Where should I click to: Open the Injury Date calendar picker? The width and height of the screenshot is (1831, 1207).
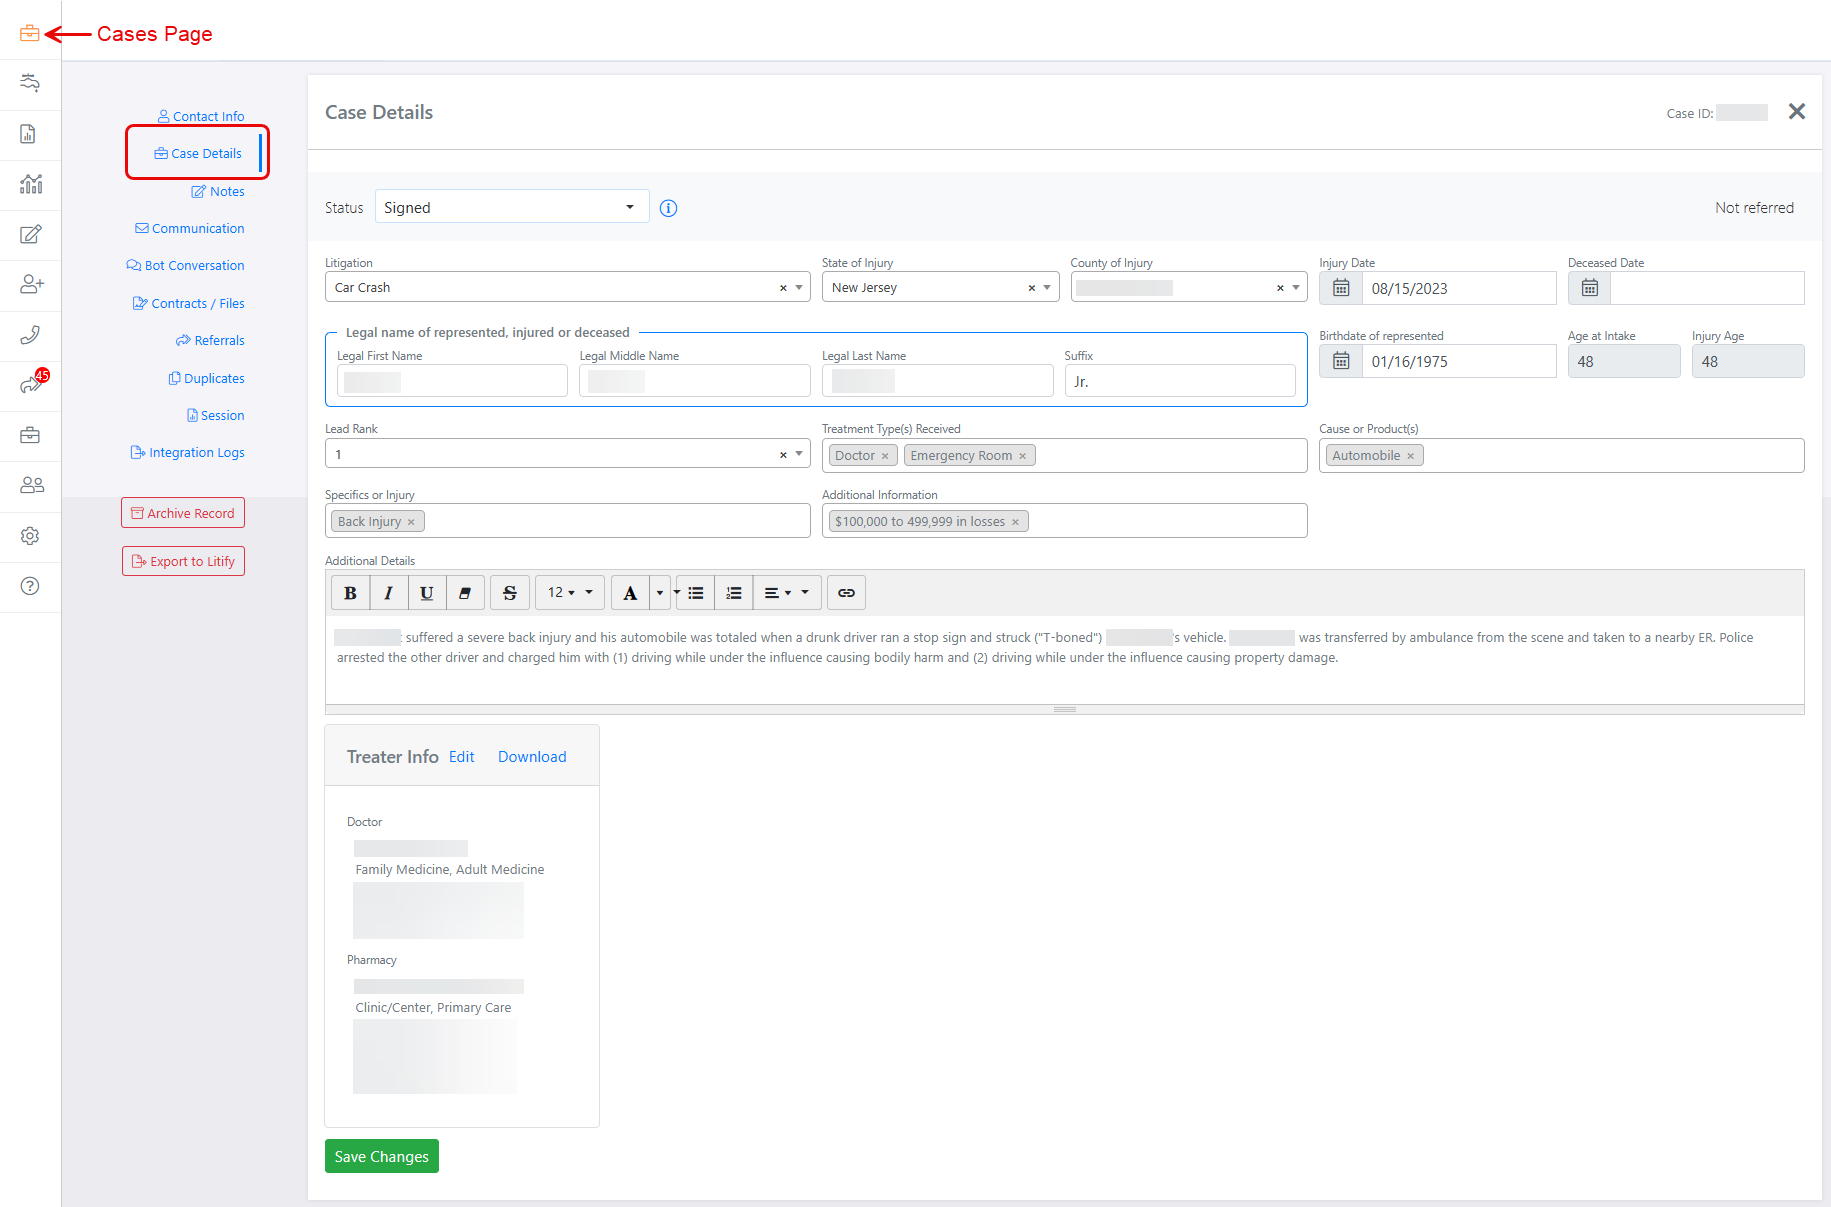click(x=1341, y=288)
